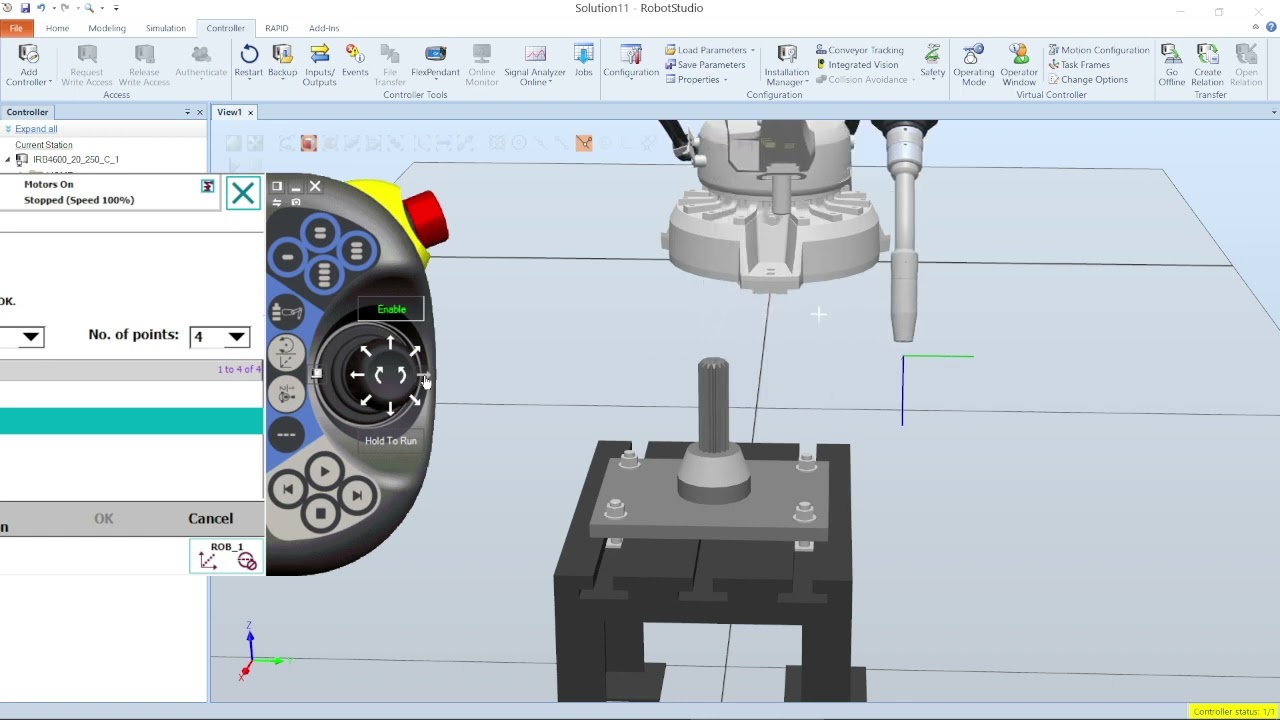Switch to the Modeling ribbon tab
1280x720 pixels.
click(x=107, y=28)
